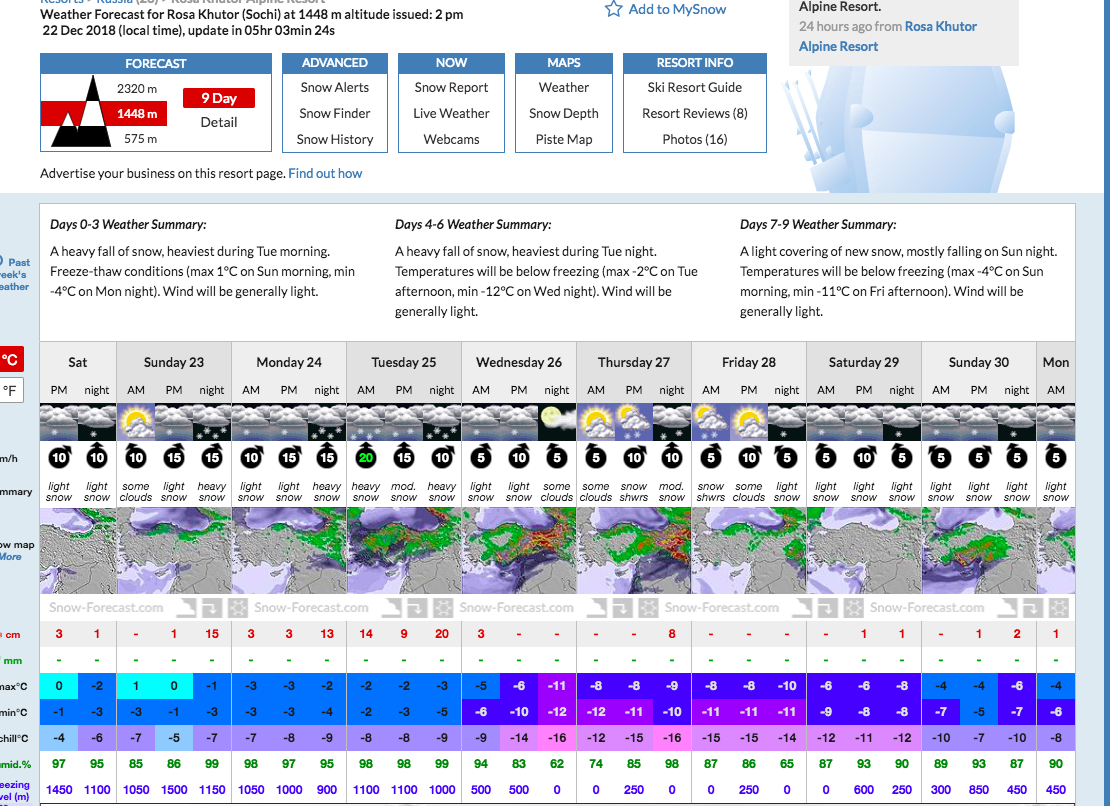
Task: Click the Days 4-6 Weather Summary heading
Action: tap(473, 224)
